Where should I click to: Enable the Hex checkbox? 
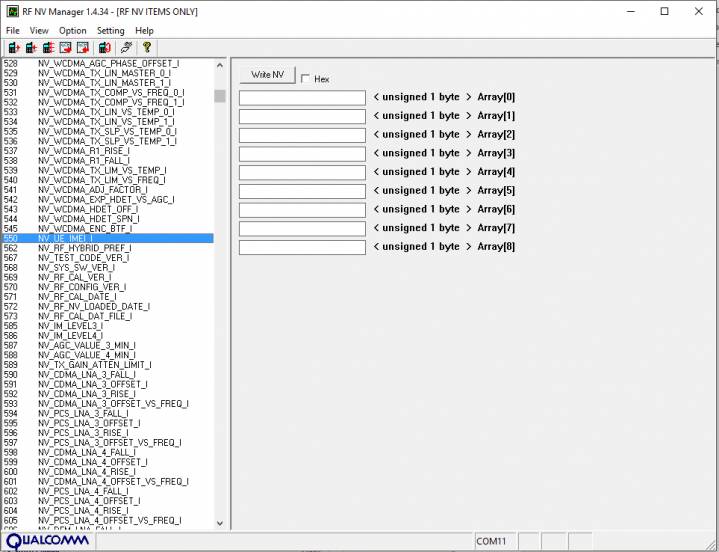[306, 79]
